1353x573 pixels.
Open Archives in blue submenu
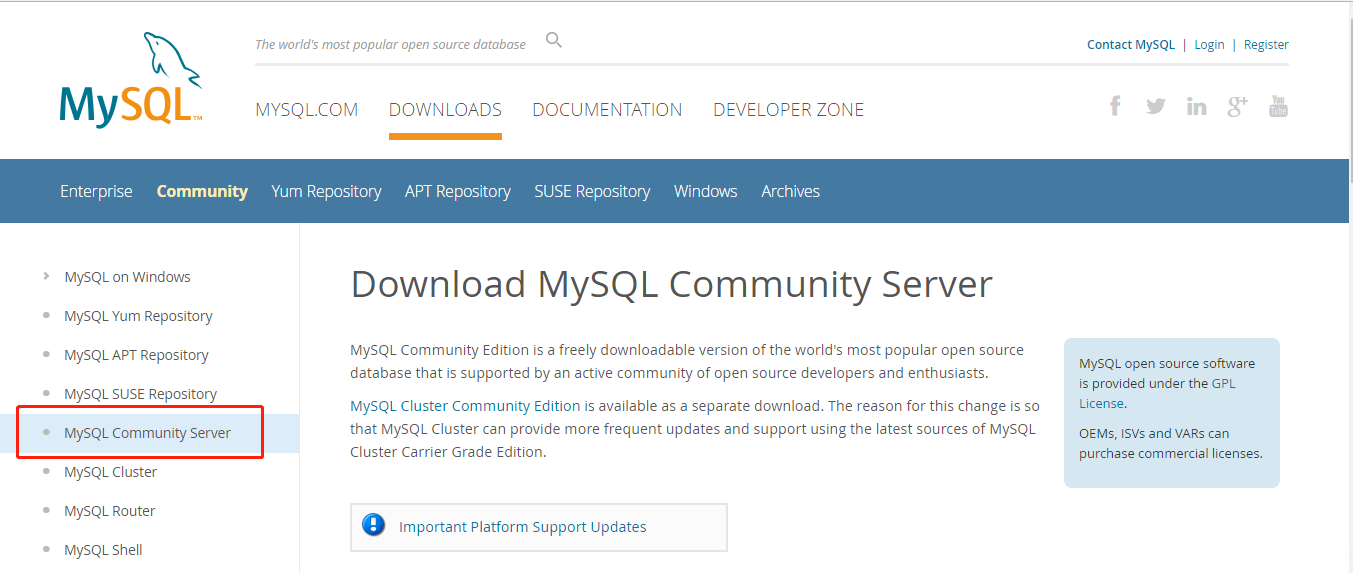[790, 191]
